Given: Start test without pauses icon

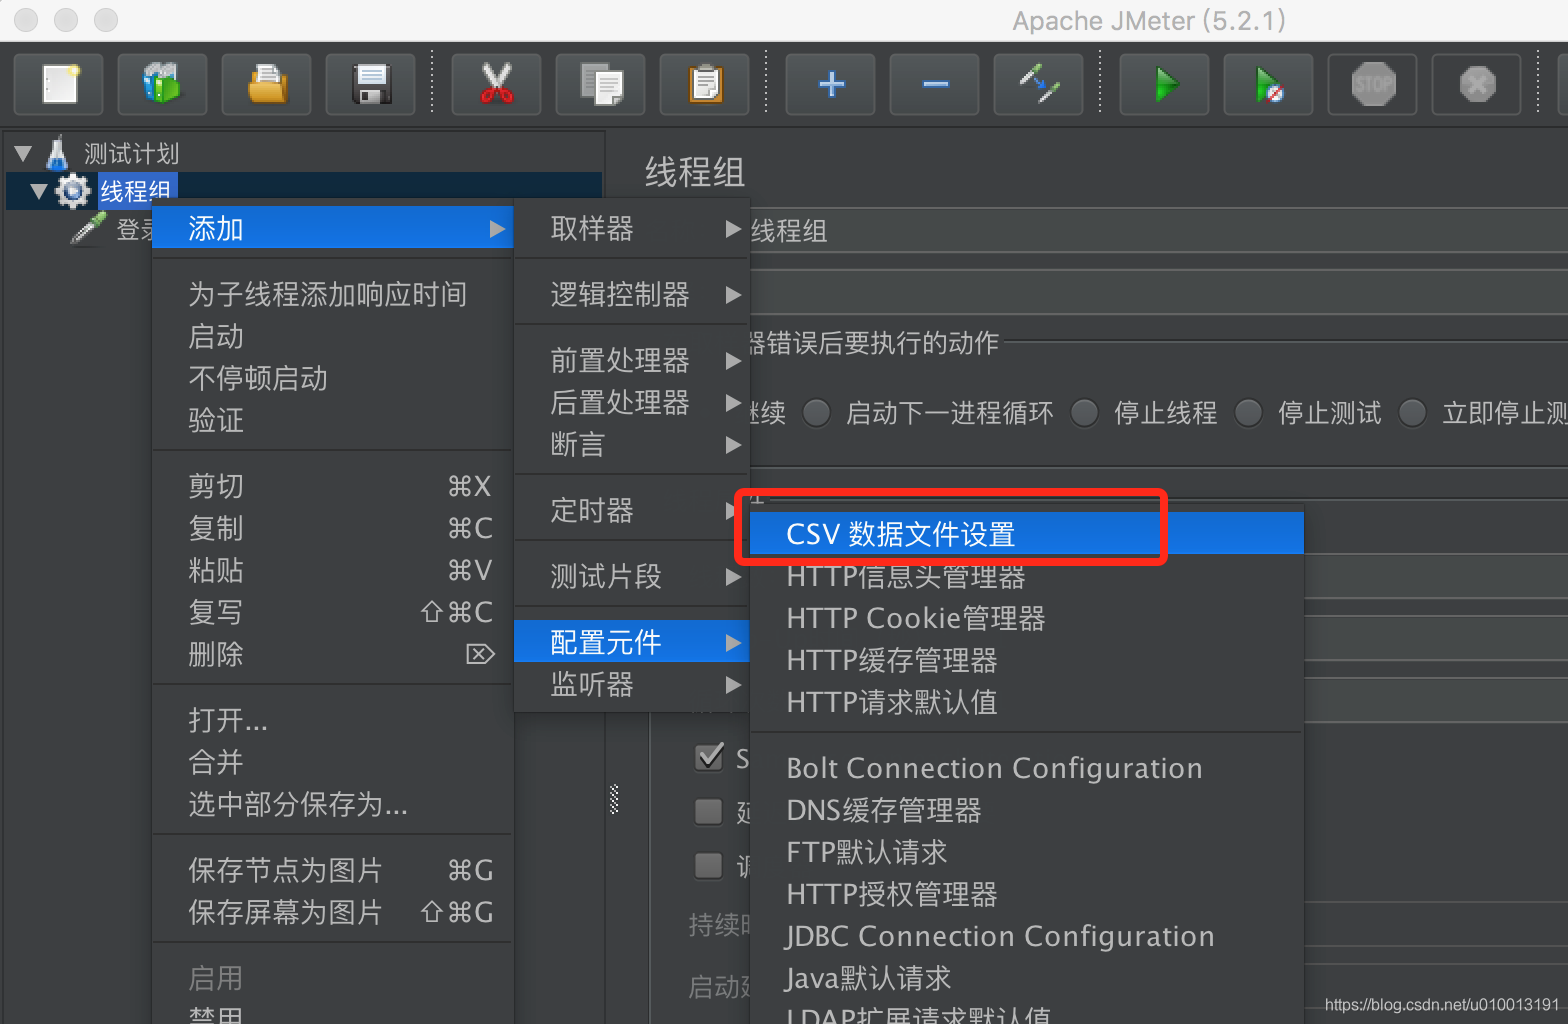Looking at the screenshot, I should (1269, 84).
